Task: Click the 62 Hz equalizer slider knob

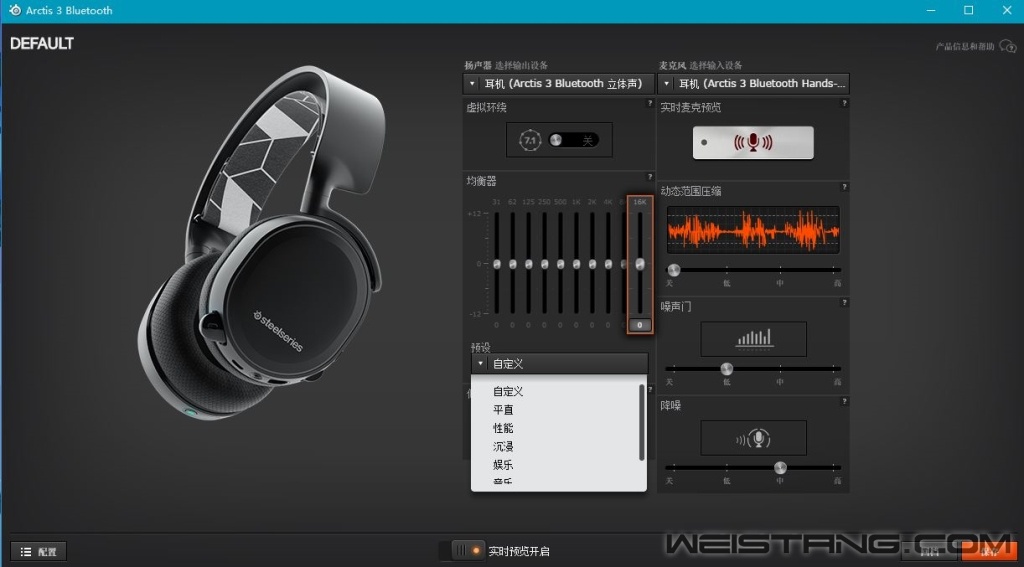Action: [513, 264]
